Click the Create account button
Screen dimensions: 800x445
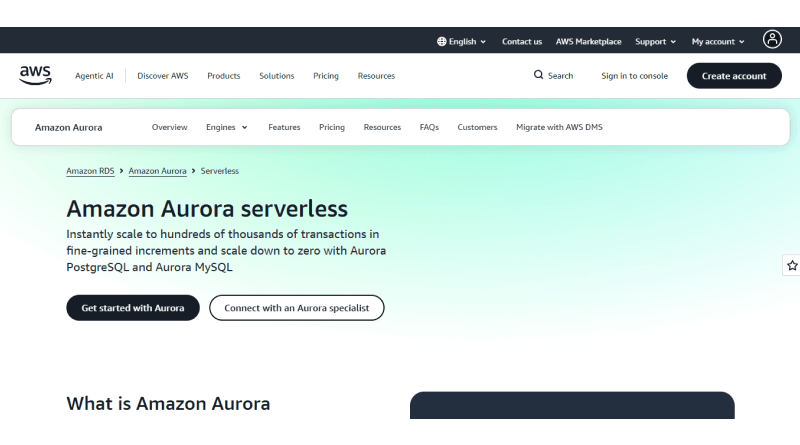[x=734, y=76]
